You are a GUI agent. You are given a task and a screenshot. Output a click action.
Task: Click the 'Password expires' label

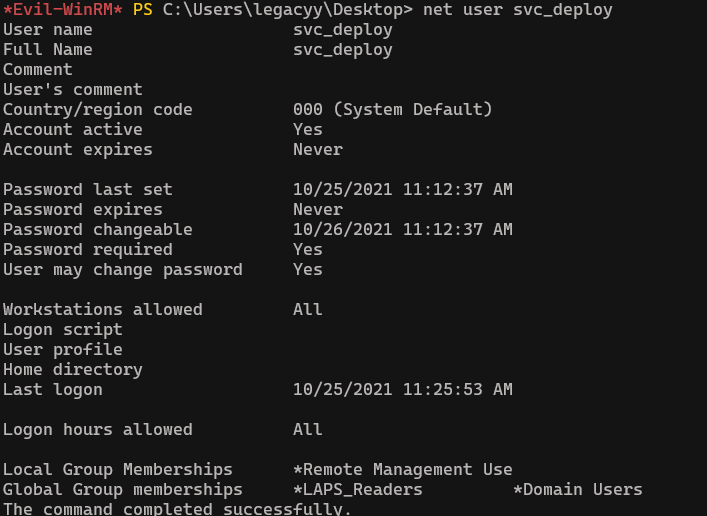coord(82,210)
